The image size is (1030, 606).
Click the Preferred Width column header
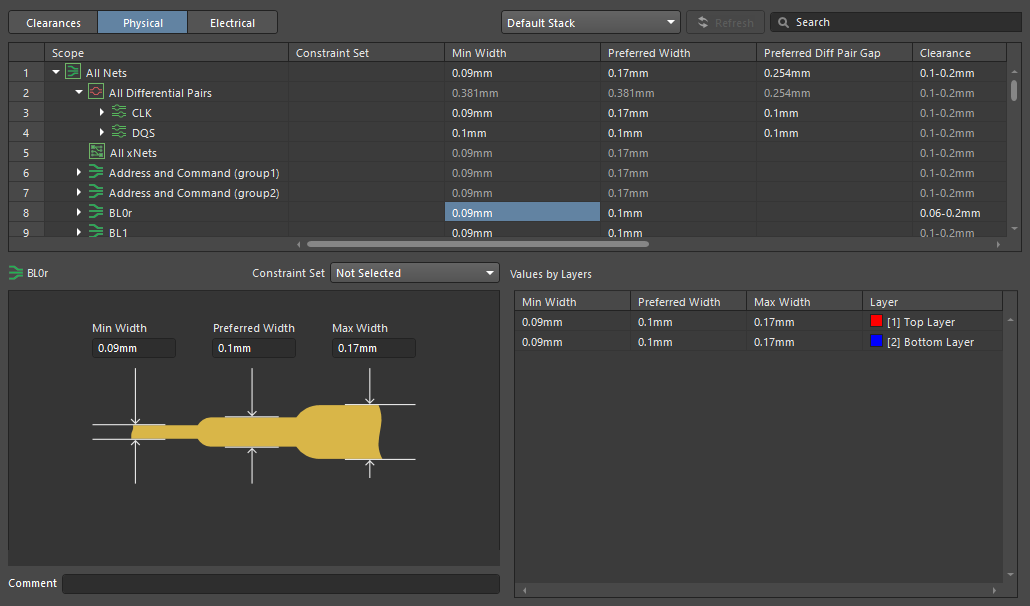[677, 53]
